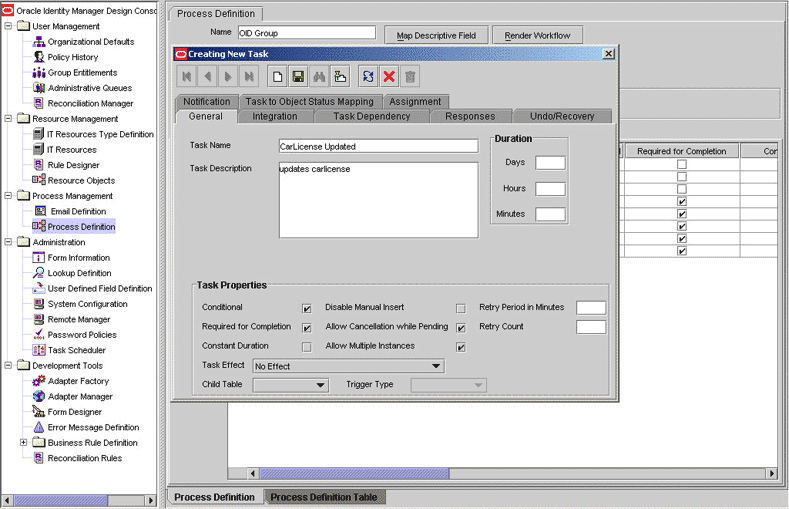Open Adapter Factory node
789x509 pixels.
click(78, 381)
